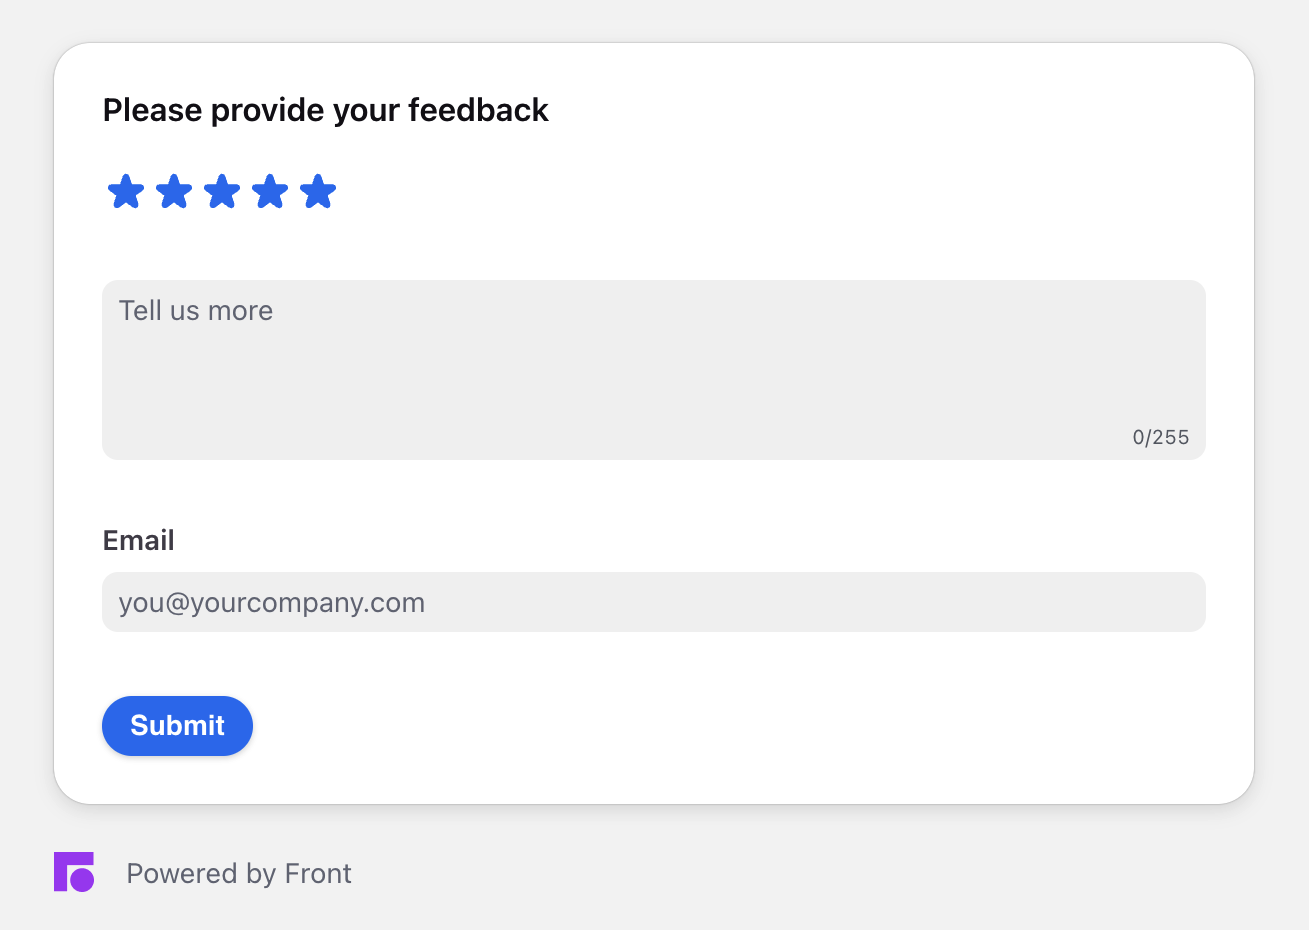Open the 'Powered by Front' link

click(x=239, y=873)
